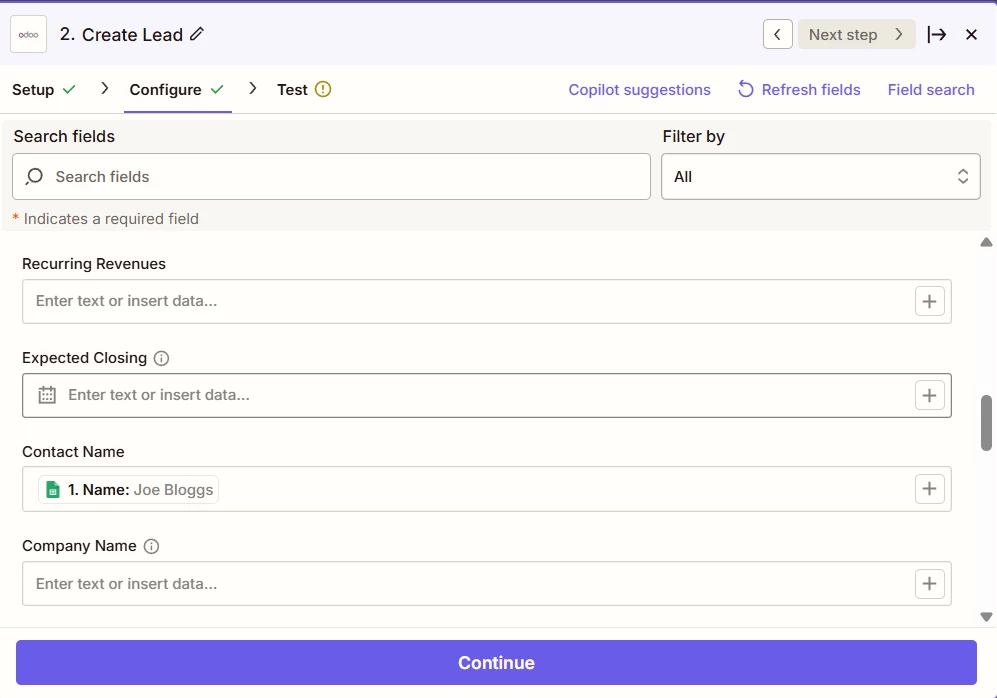Open the Setup tab
Viewport: 997px width, 698px height.
[44, 90]
